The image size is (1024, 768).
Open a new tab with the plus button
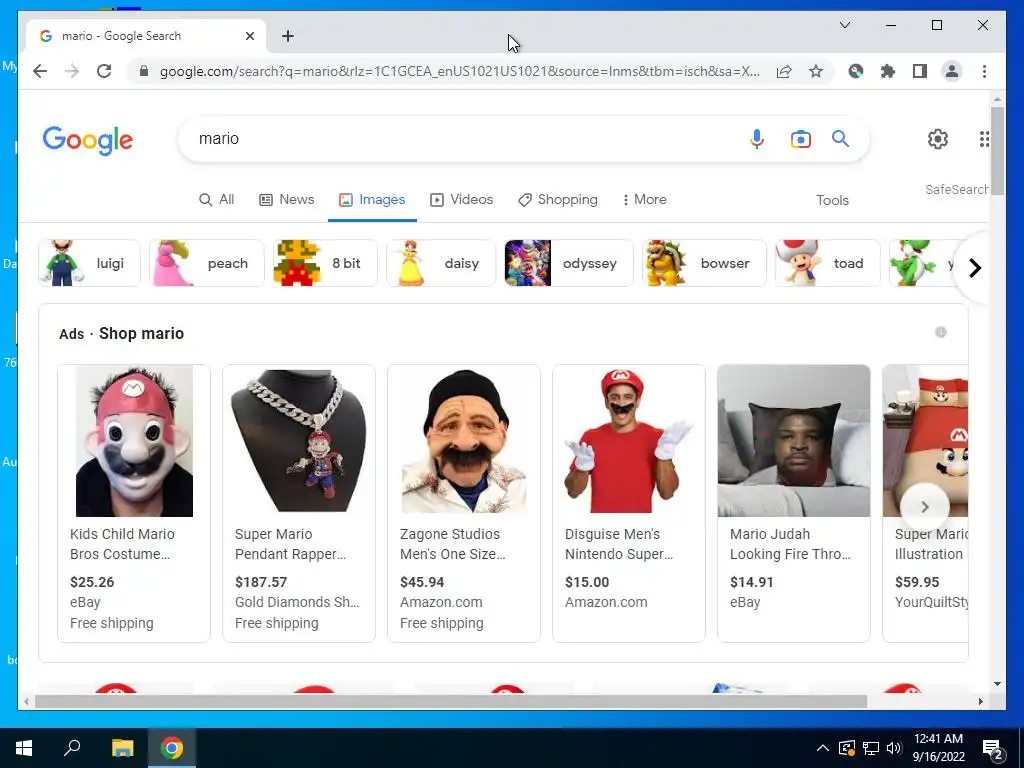tap(288, 36)
